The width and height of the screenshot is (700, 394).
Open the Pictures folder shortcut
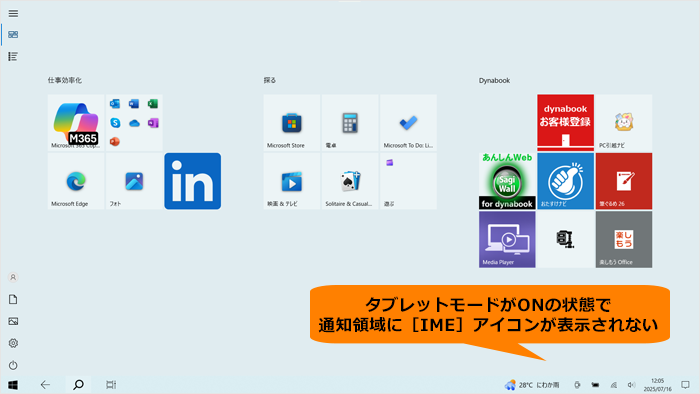(13, 321)
